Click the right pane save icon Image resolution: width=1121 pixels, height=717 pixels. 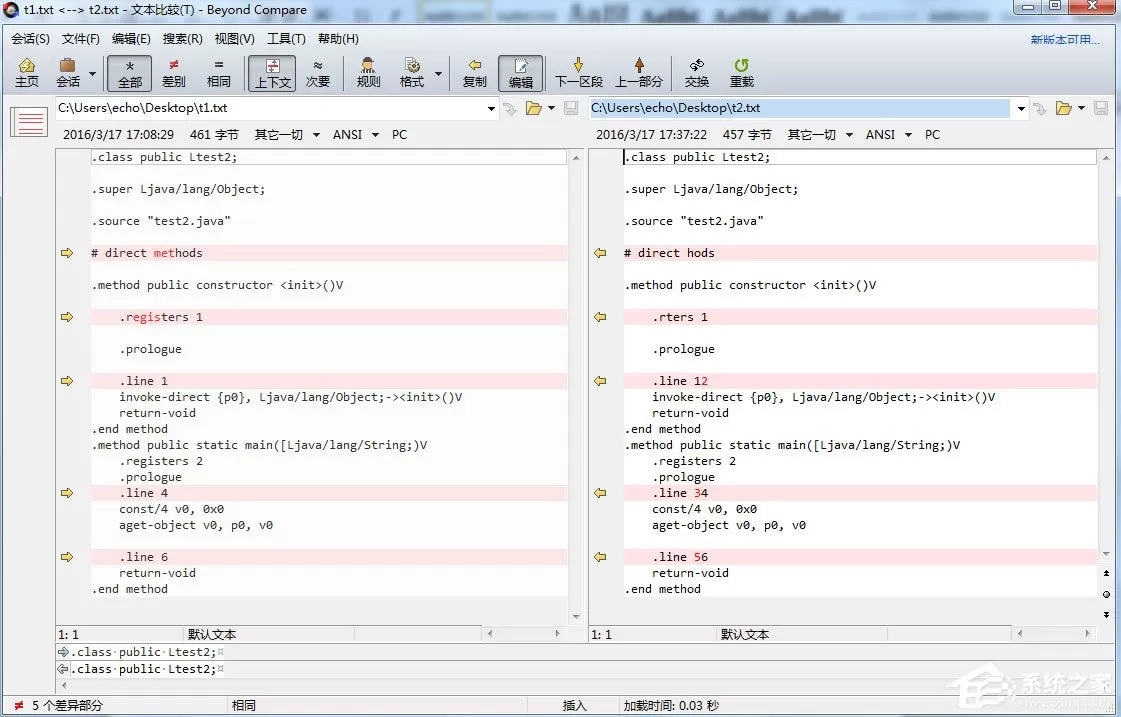coord(1101,109)
